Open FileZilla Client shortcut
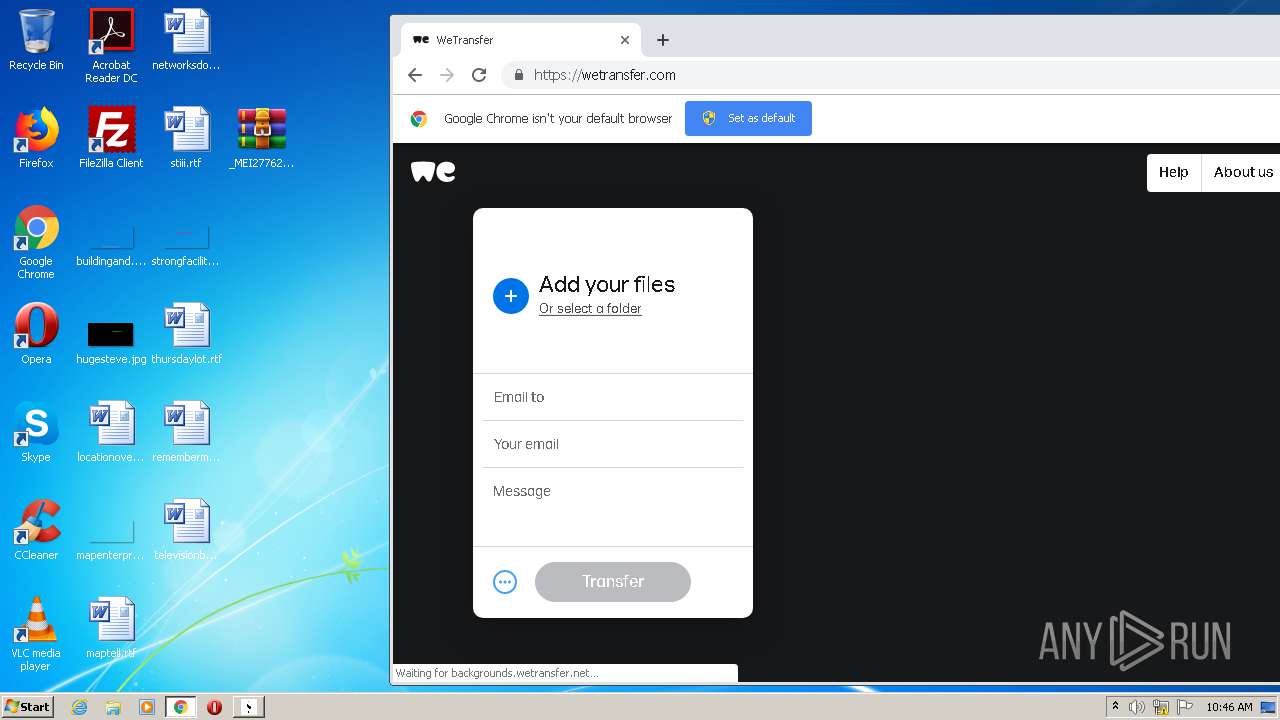The width and height of the screenshot is (1280, 720). [111, 138]
